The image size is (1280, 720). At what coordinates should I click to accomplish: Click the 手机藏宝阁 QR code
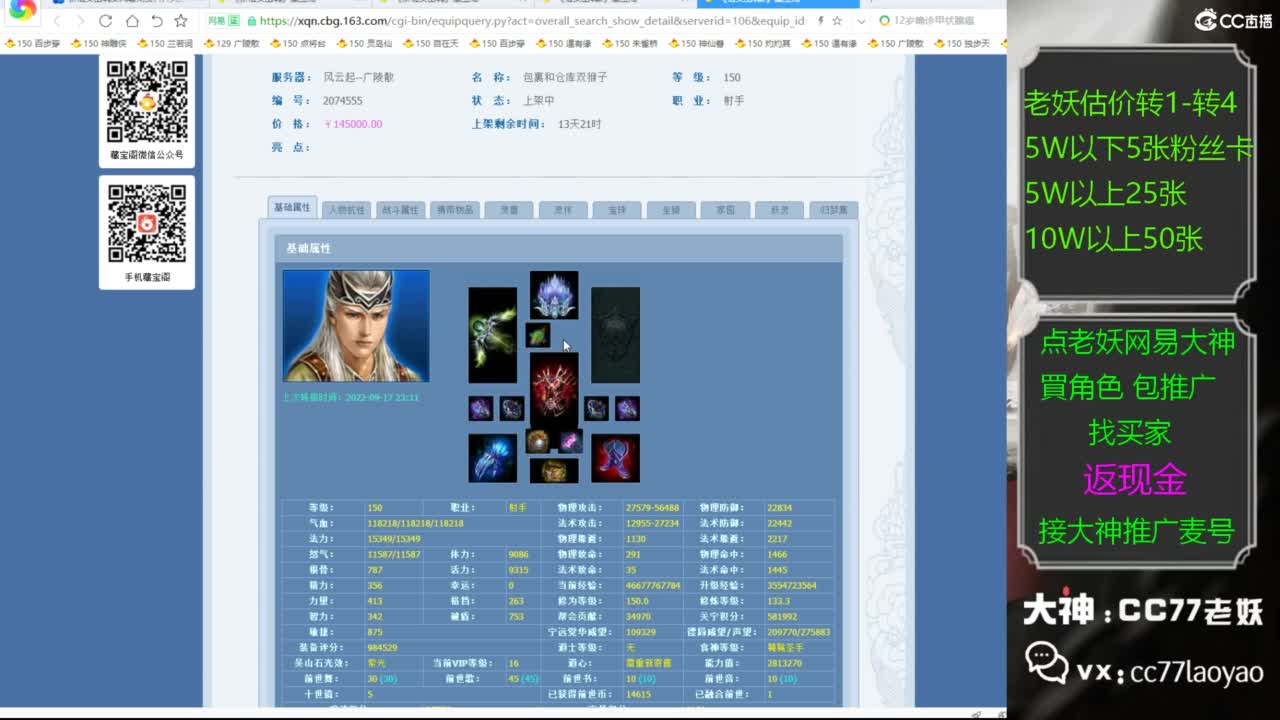(x=147, y=224)
